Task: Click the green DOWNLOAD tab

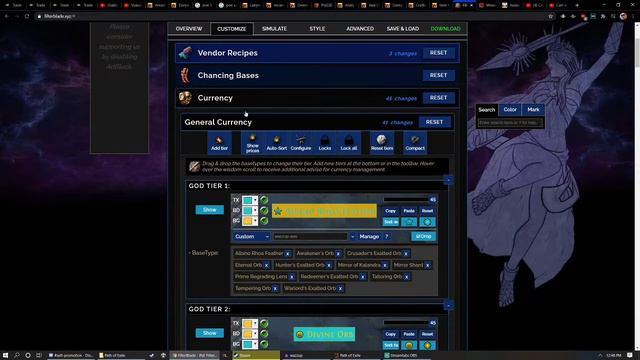Action: pyautogui.click(x=445, y=29)
